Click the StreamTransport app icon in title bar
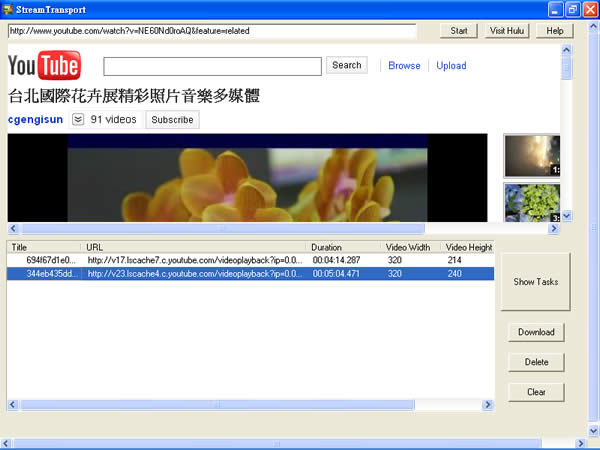Image resolution: width=600 pixels, height=450 pixels. tap(9, 9)
